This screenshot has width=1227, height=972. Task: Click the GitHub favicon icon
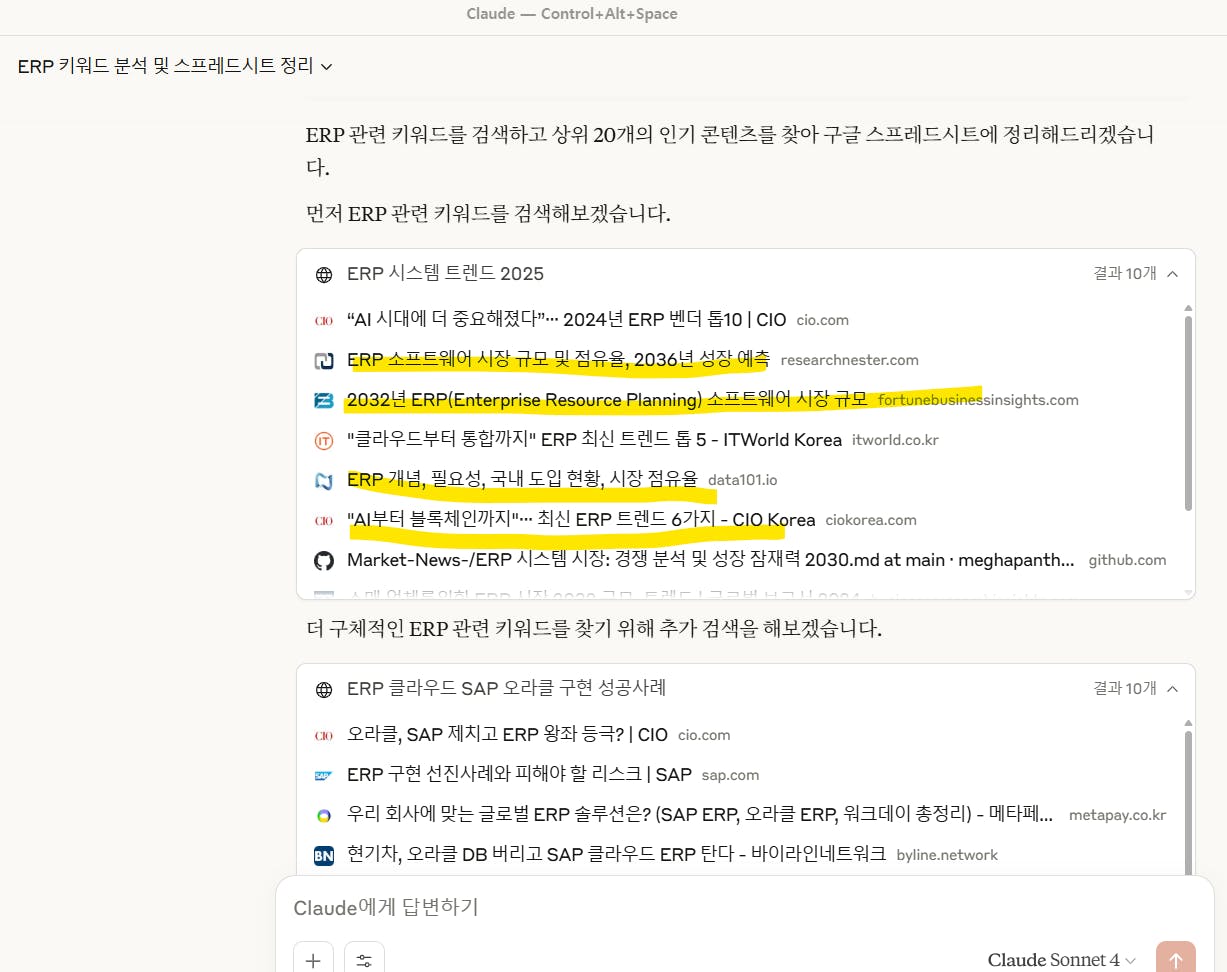[324, 561]
